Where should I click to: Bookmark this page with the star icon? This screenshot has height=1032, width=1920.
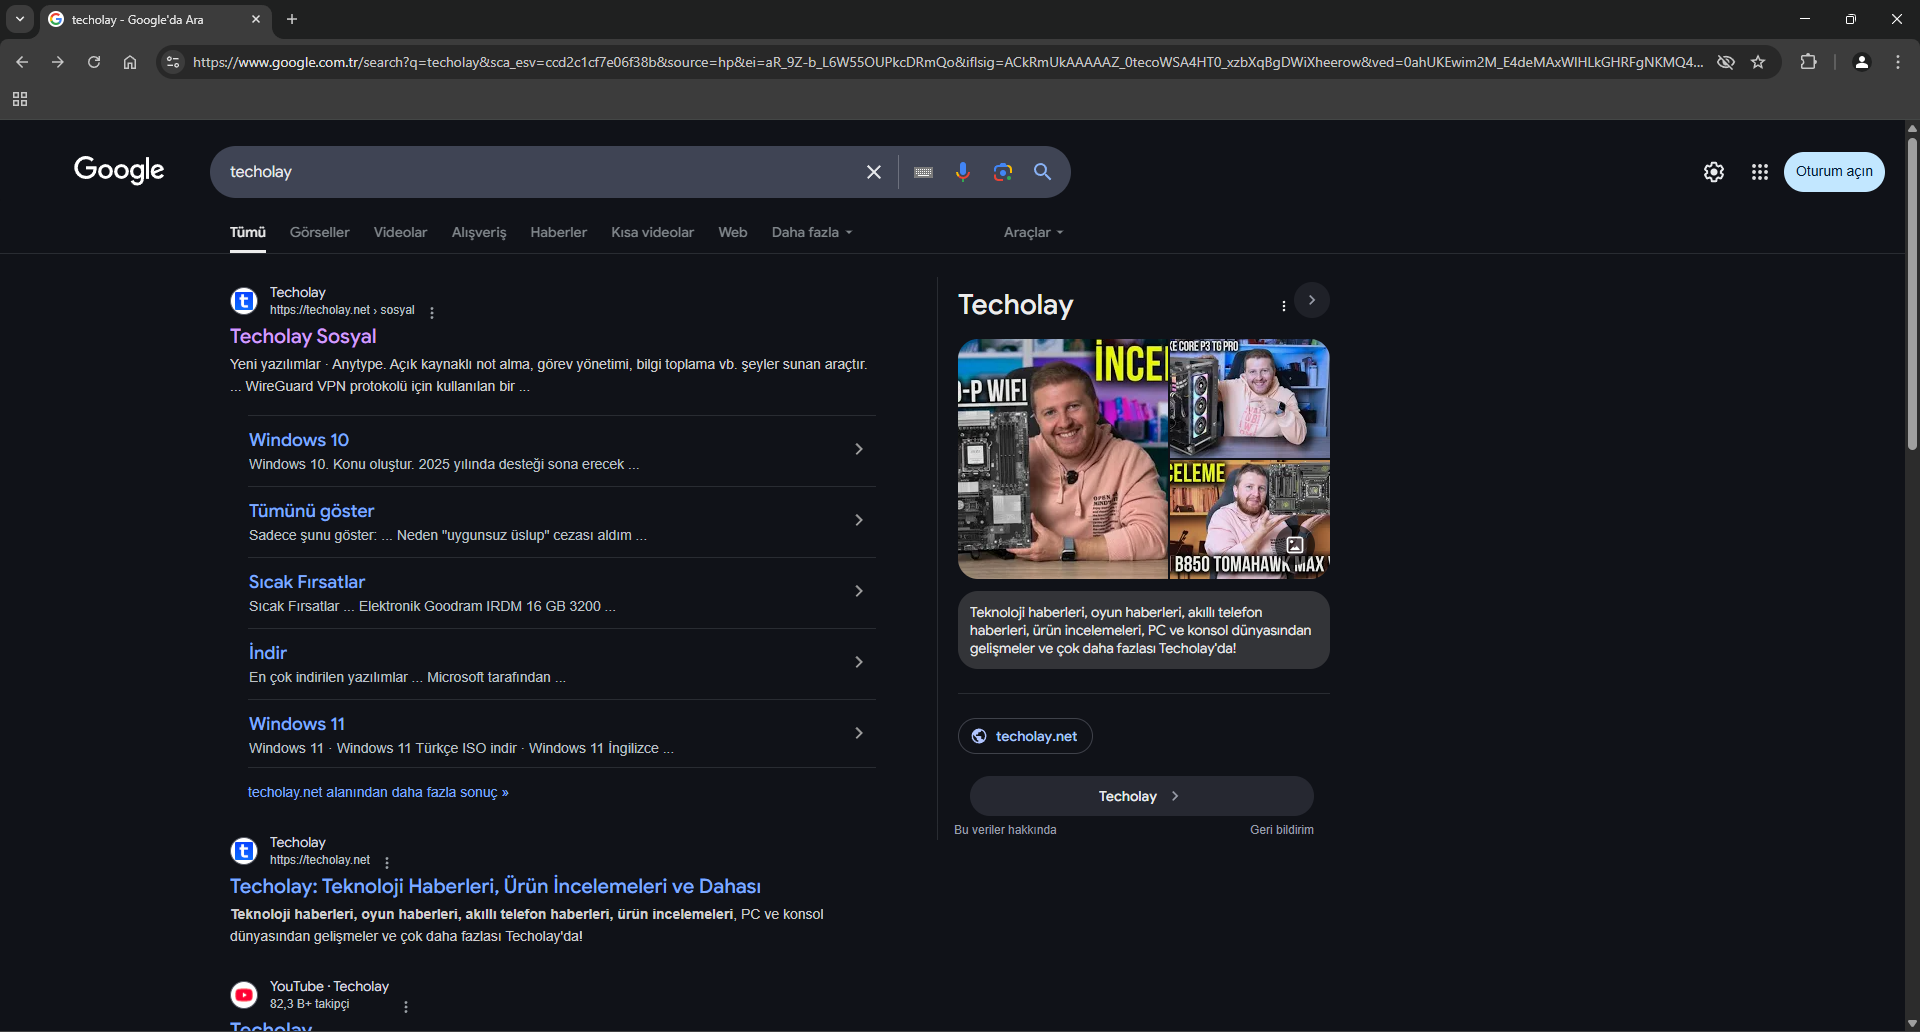[1758, 62]
